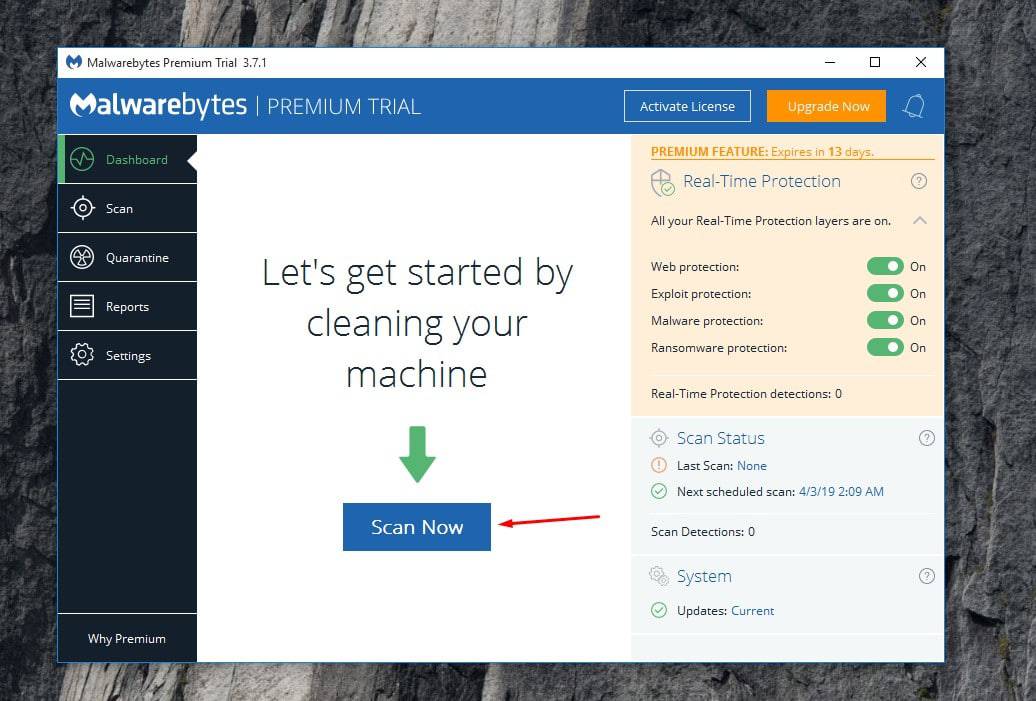Click the Upgrade Now button
The height and width of the screenshot is (701, 1036).
pos(826,107)
